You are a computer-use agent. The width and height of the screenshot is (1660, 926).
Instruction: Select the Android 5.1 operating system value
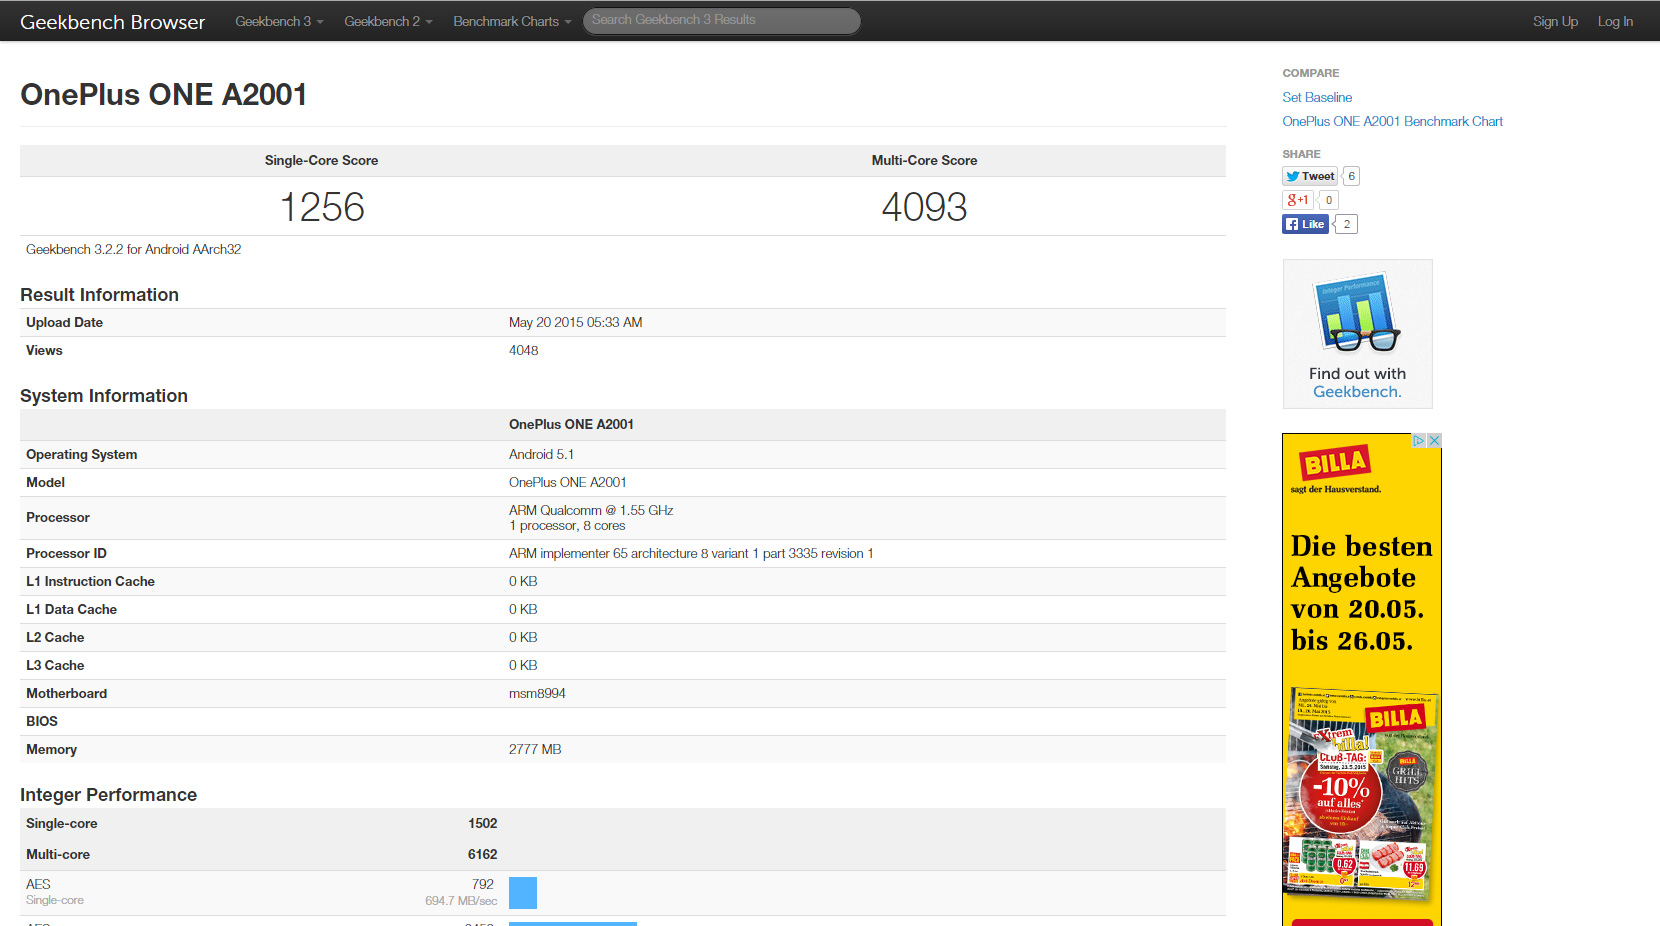[x=541, y=454]
